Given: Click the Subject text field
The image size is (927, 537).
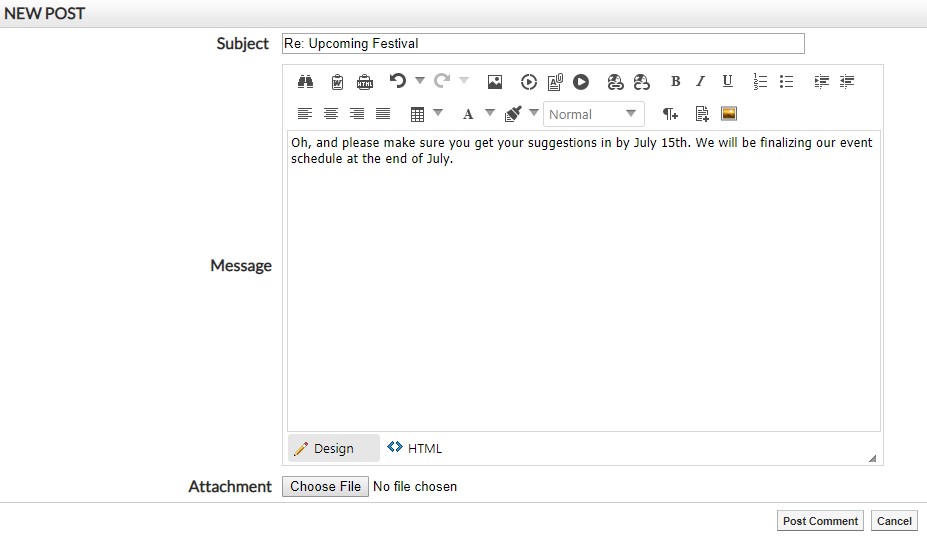Looking at the screenshot, I should (x=543, y=44).
